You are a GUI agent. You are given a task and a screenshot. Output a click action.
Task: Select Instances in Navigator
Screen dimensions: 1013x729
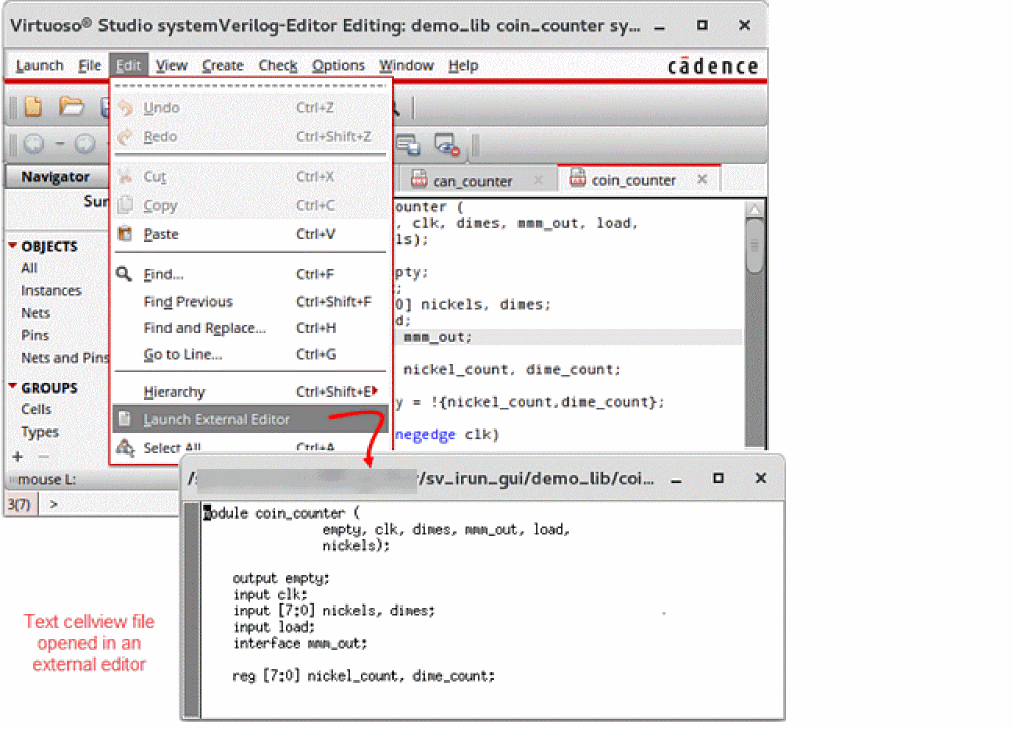click(x=51, y=291)
